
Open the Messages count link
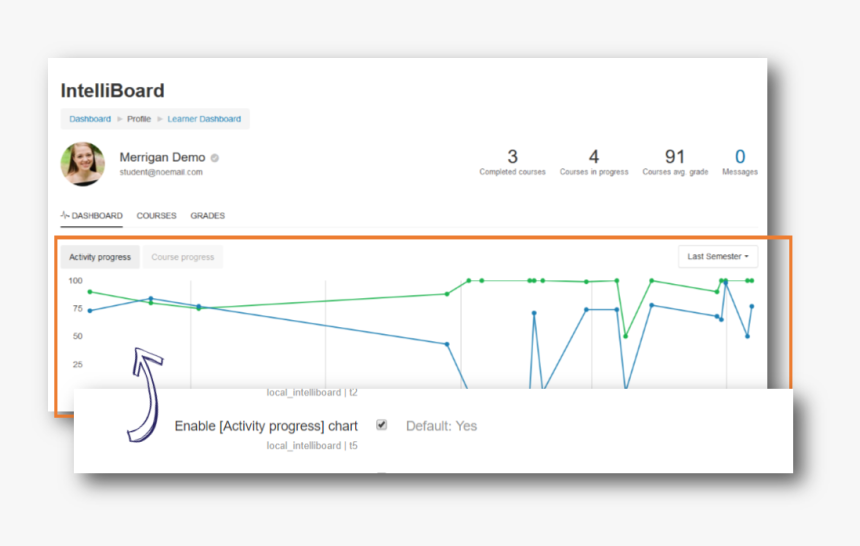pos(740,157)
